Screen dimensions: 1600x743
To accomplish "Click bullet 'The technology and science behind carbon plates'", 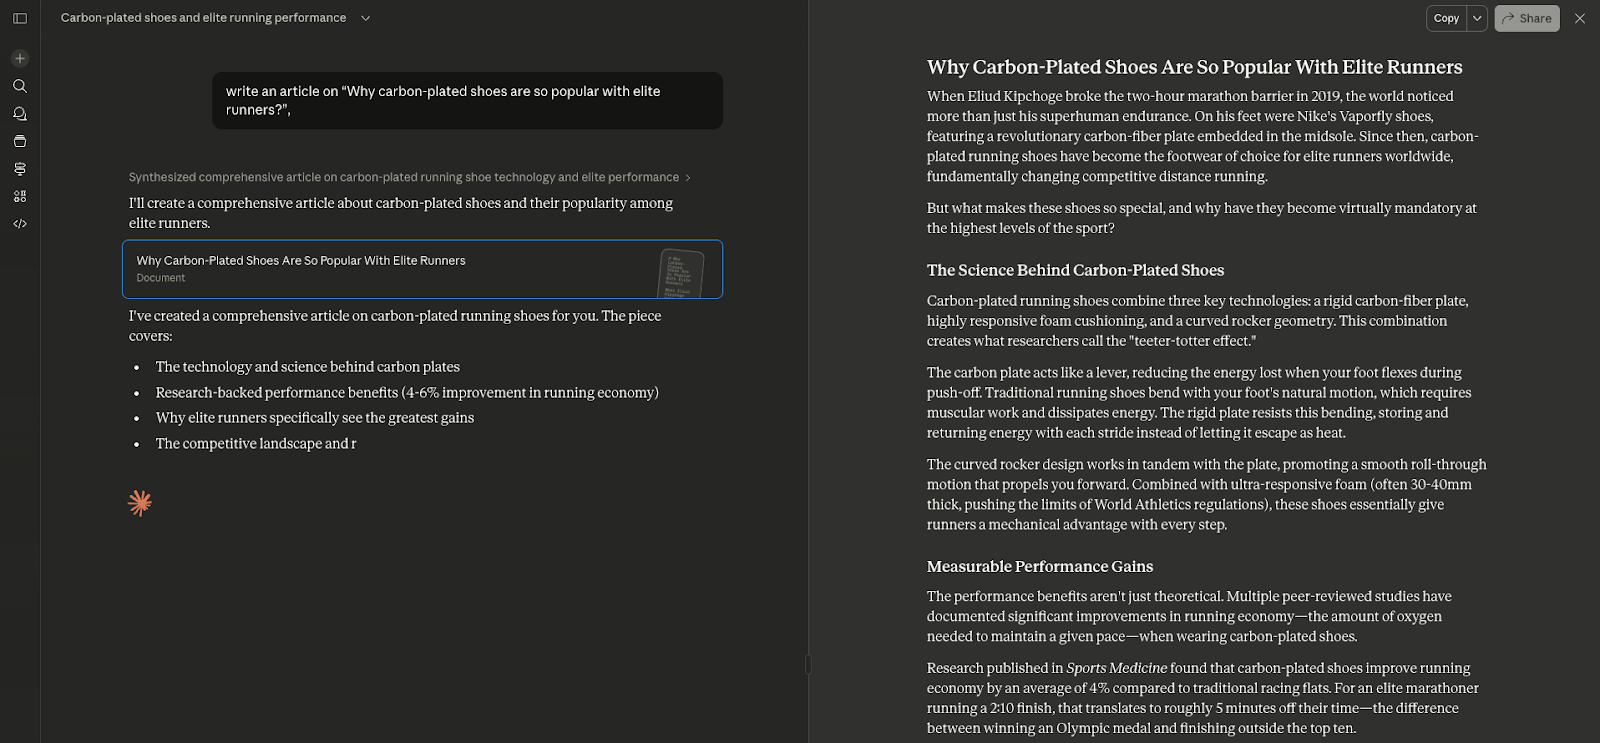I will [x=308, y=367].
